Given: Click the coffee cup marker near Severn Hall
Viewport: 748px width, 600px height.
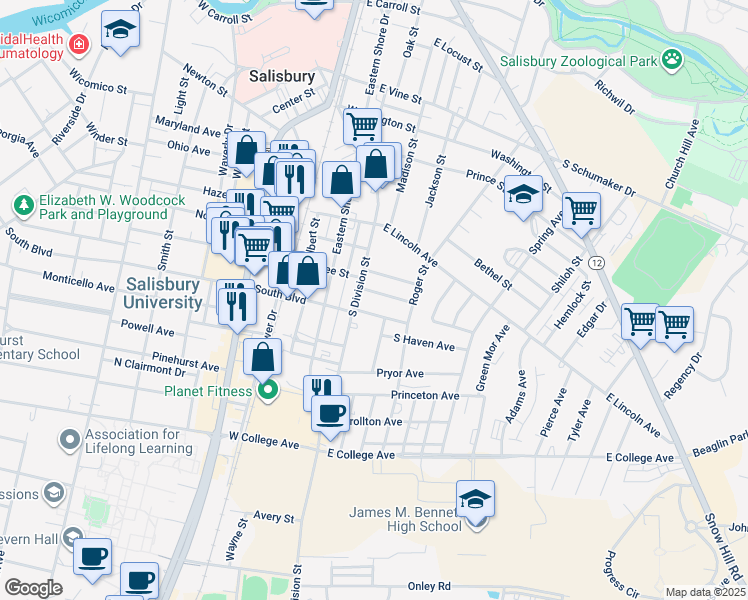Looking at the screenshot, I should tap(93, 559).
